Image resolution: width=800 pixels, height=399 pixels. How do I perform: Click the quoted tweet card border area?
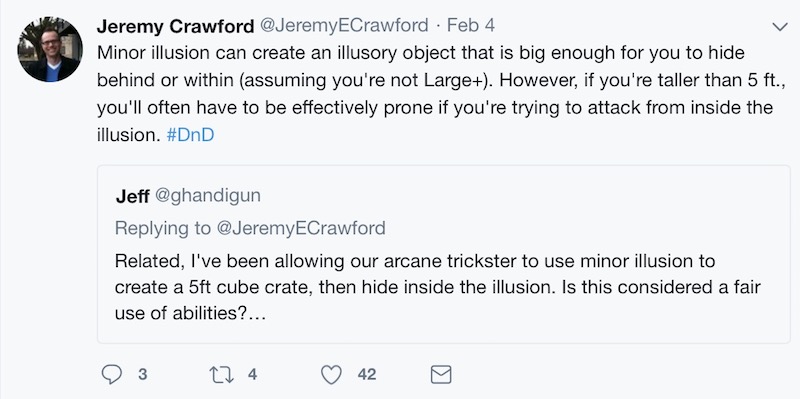pos(443,254)
